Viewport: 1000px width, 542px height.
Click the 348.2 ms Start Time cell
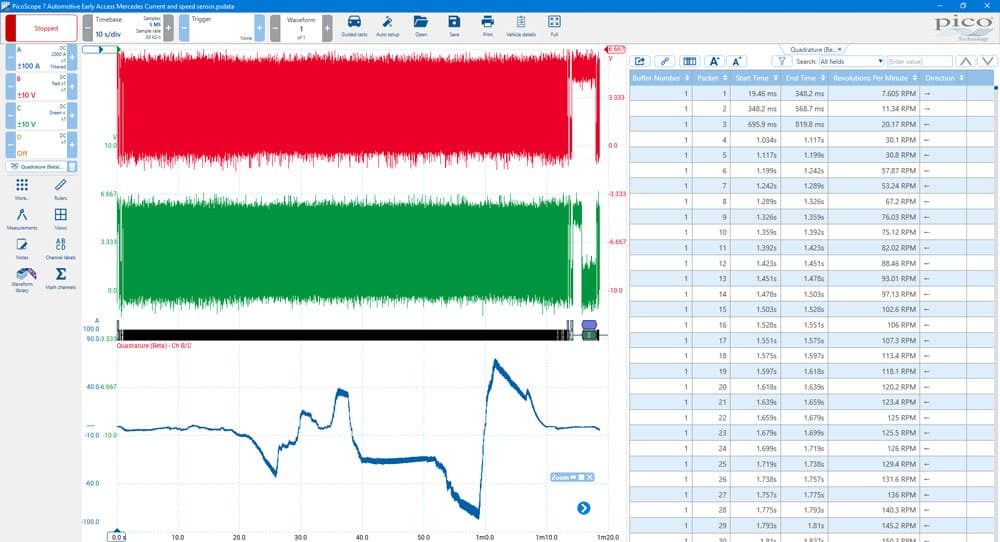(x=756, y=108)
